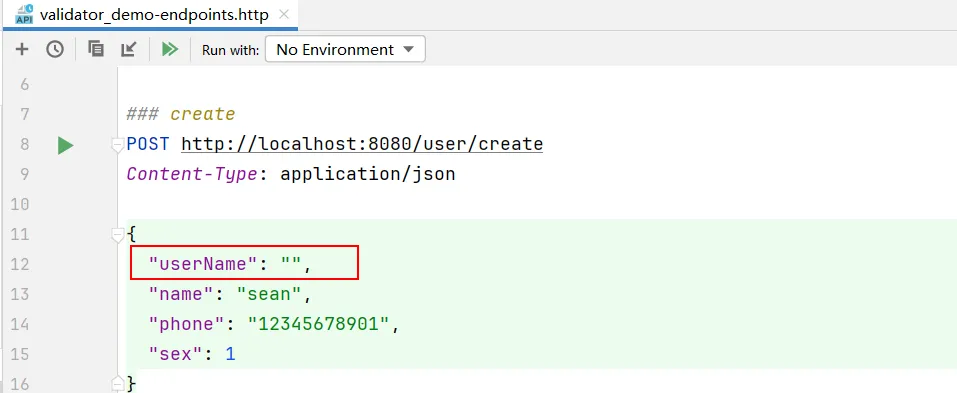Run the create request via gutter arrow
Viewport: 957px width, 393px height.
[65, 146]
